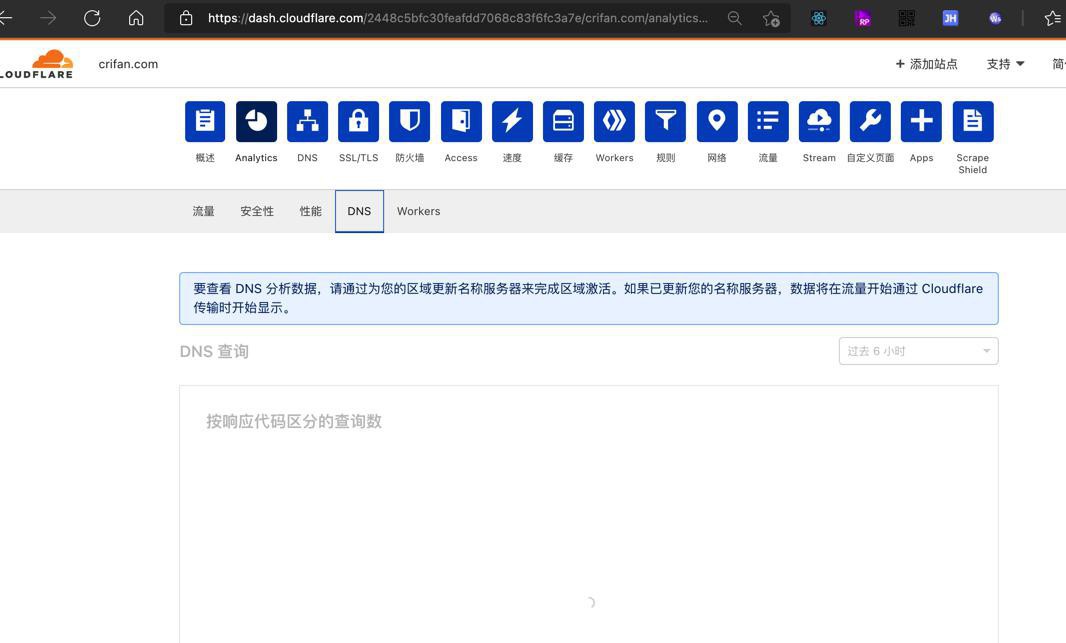Switch to the Workers analytics tab
Viewport: 1066px width, 643px height.
point(419,211)
